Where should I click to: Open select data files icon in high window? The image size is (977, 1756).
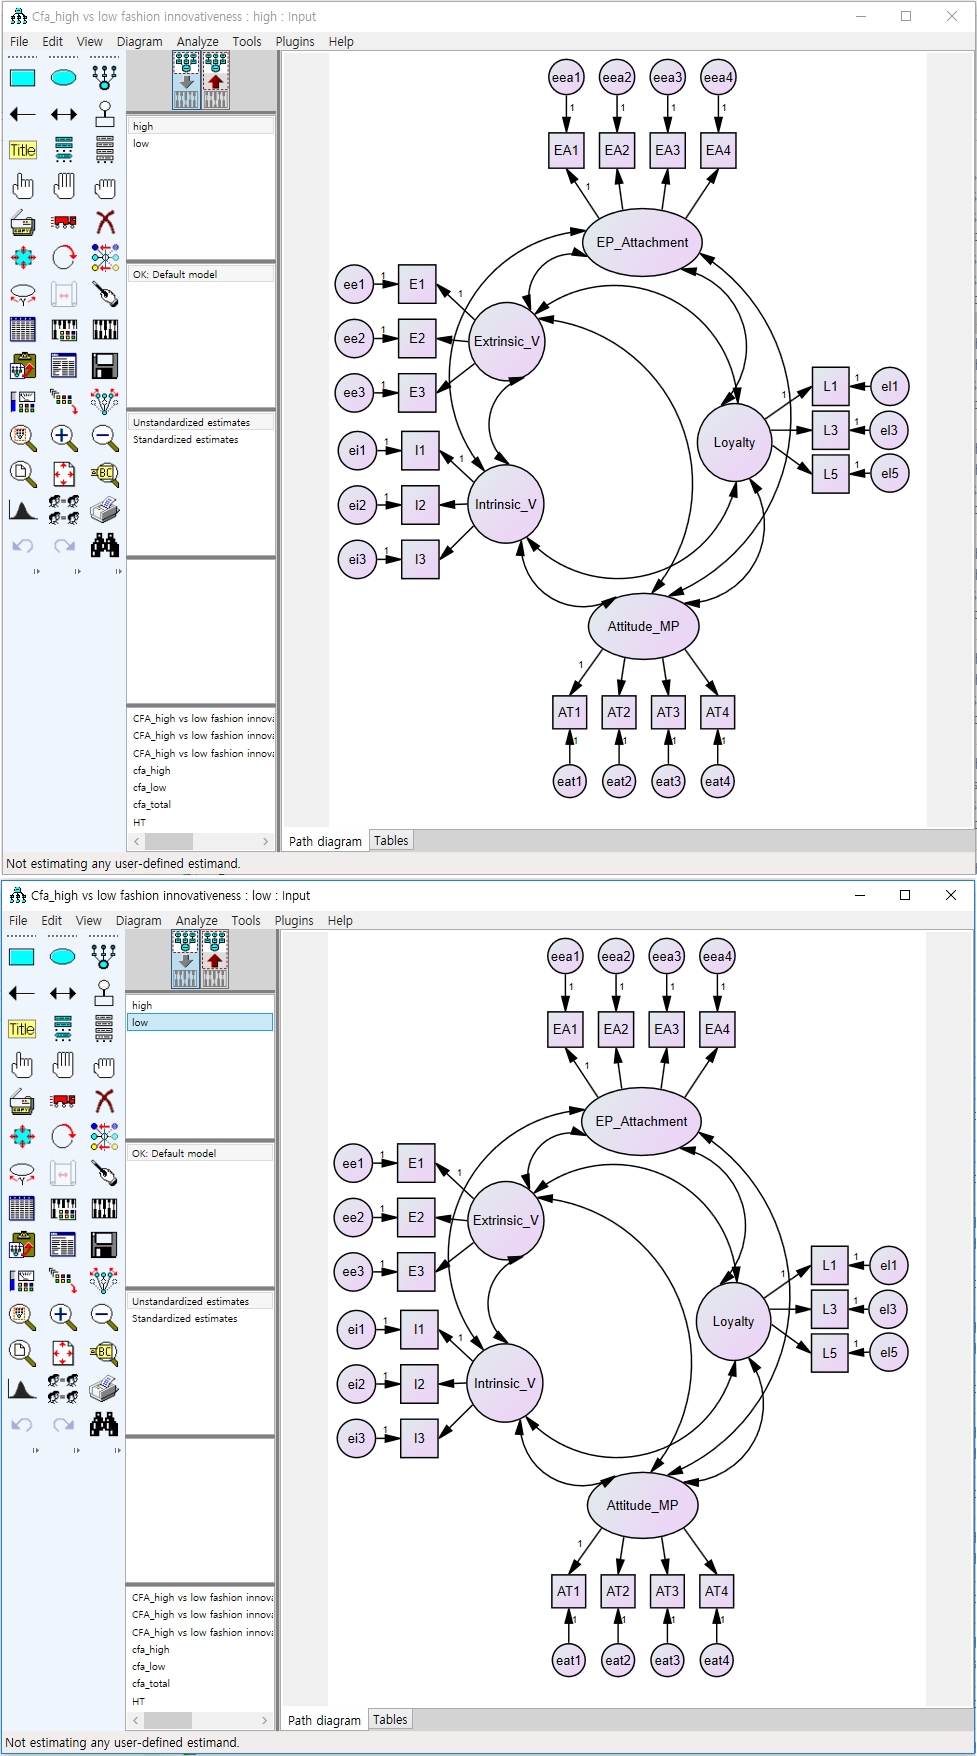point(22,330)
